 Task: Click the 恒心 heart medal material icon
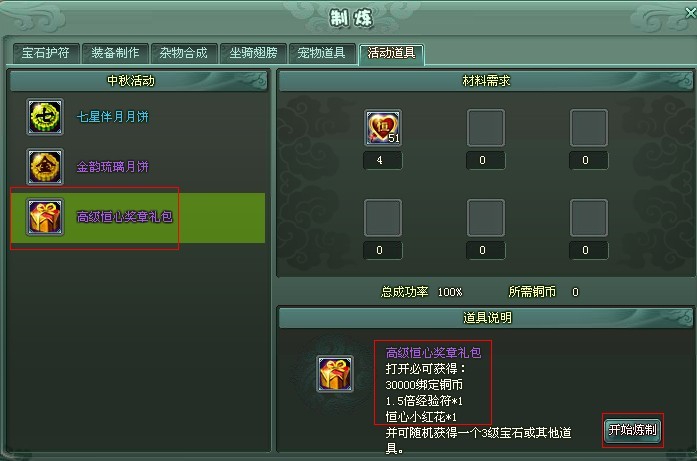383,128
